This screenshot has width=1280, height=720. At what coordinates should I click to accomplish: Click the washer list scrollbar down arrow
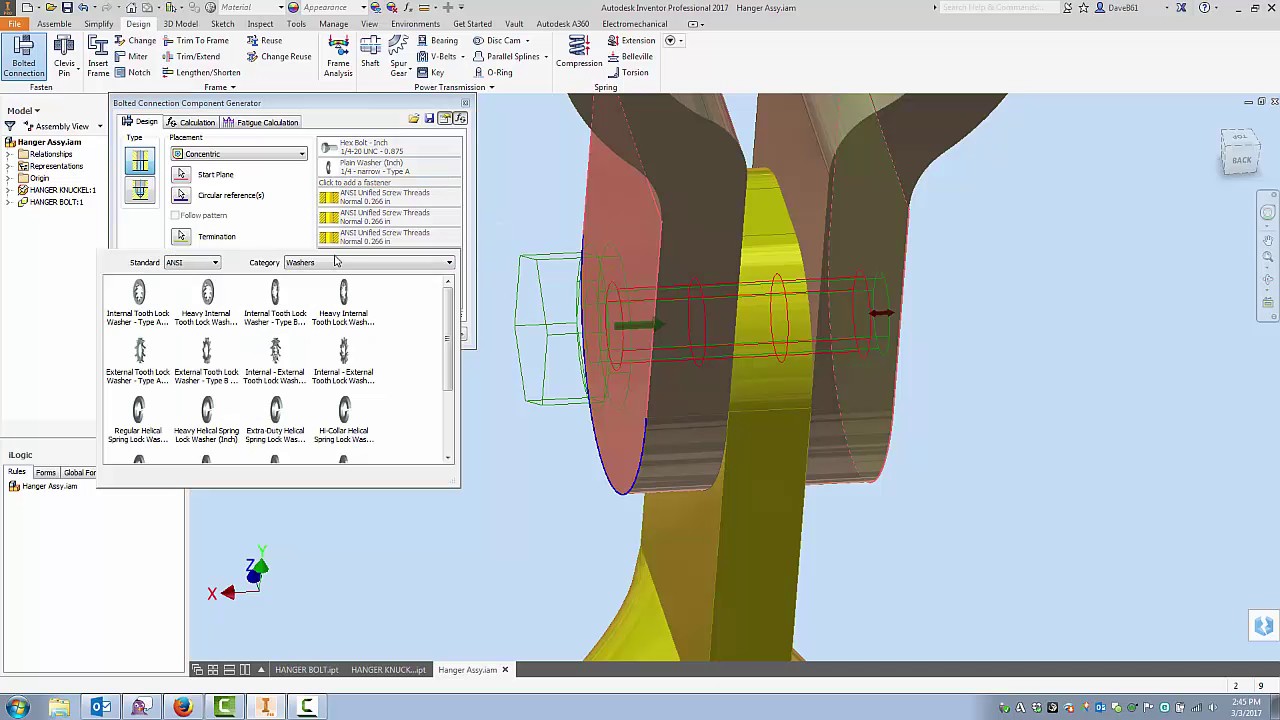(448, 458)
